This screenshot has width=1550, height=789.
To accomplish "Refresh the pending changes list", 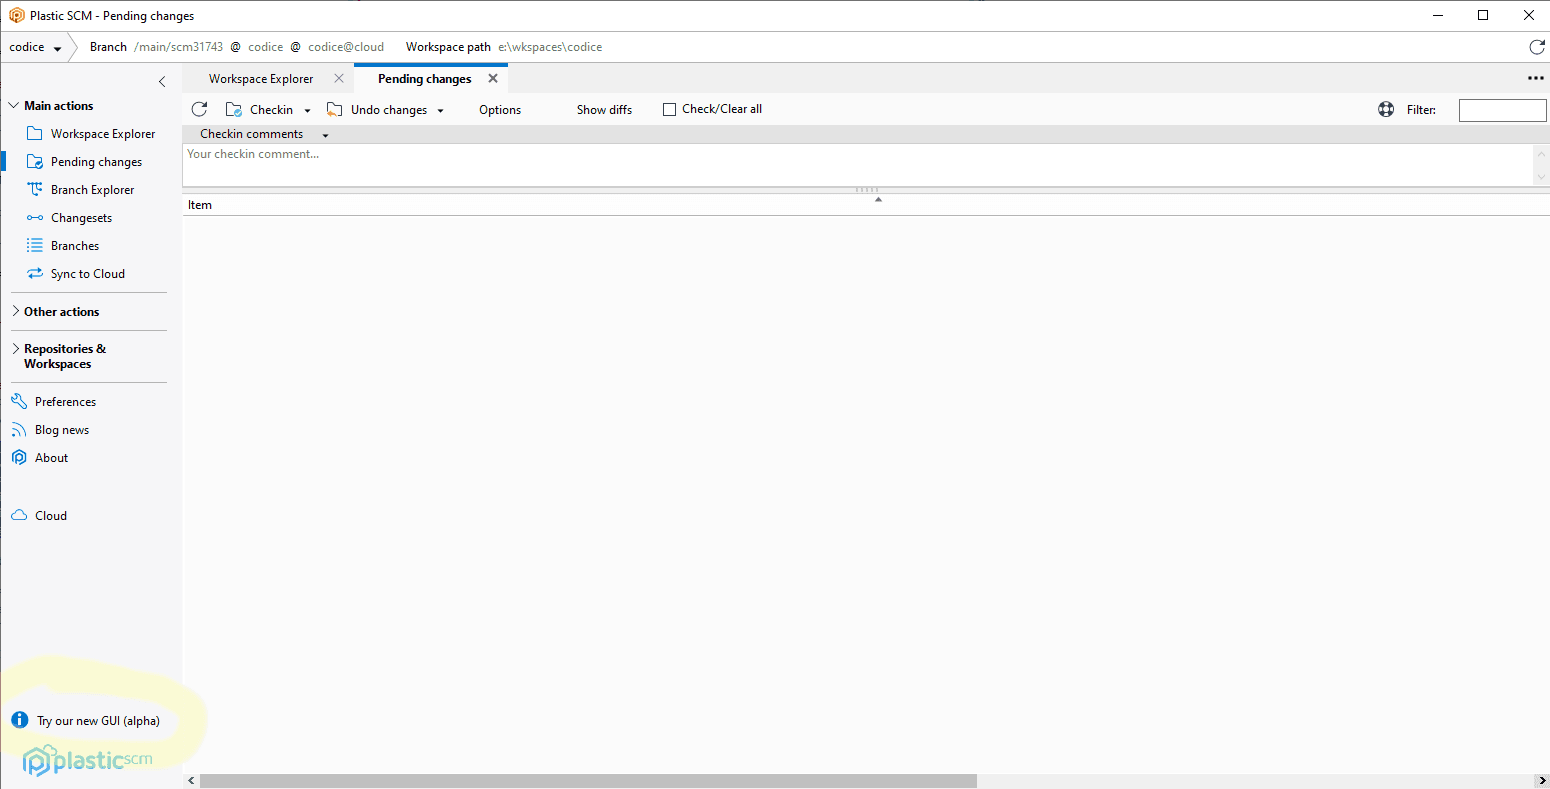I will pyautogui.click(x=199, y=109).
